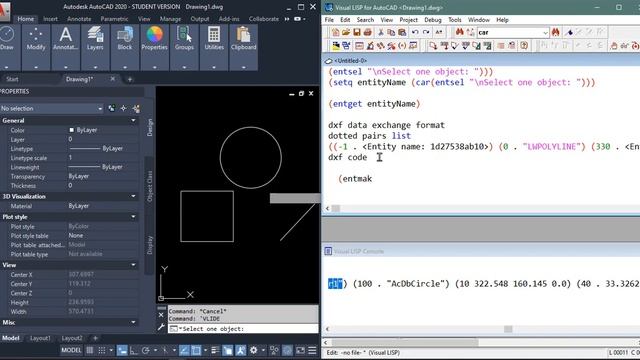This screenshot has height=360, width=640.
Task: Click the Workspace switching gear icon
Action: tap(253, 350)
